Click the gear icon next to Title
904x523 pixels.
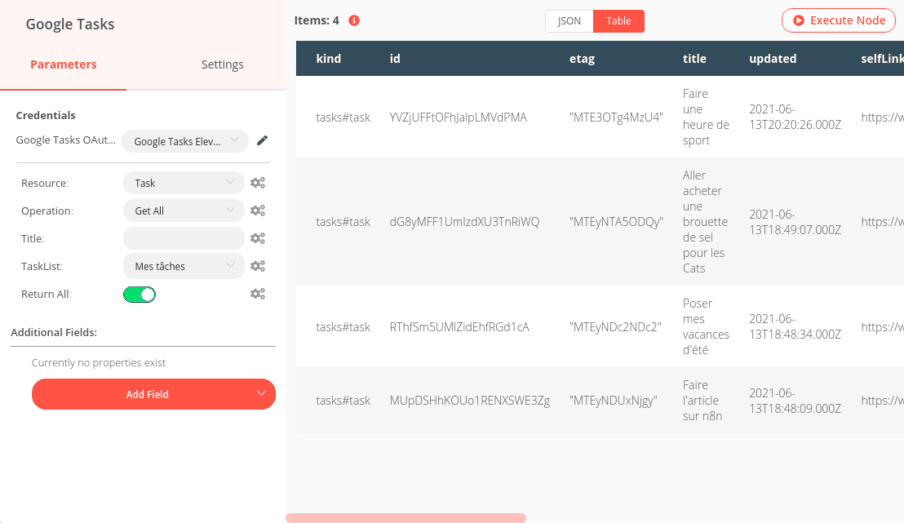(x=258, y=239)
